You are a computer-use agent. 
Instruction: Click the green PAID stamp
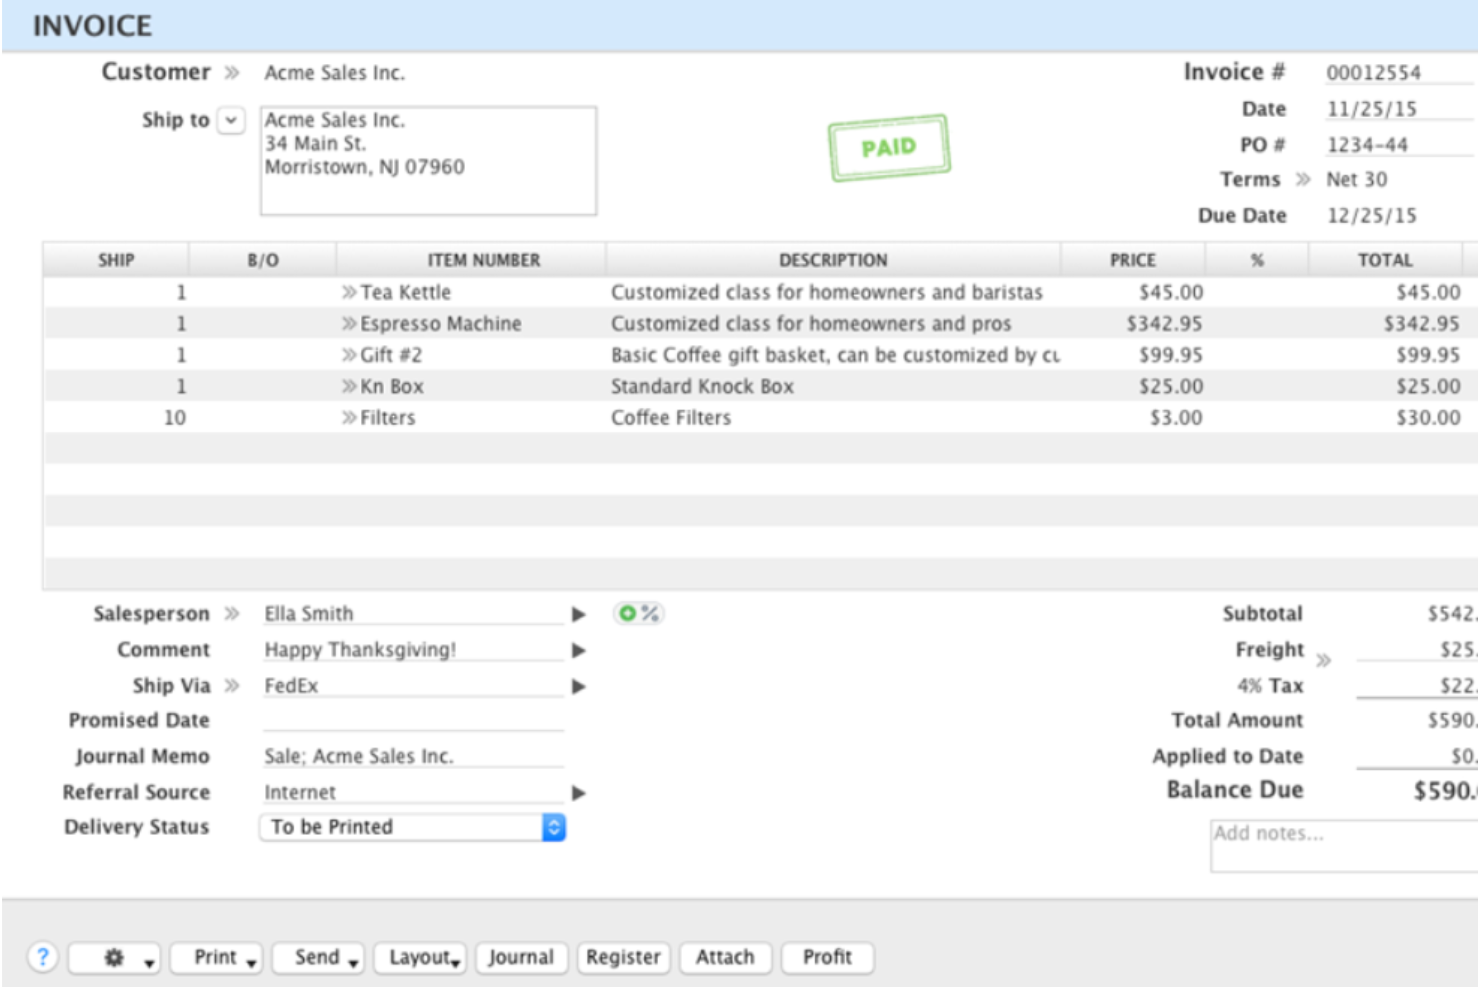pyautogui.click(x=891, y=146)
